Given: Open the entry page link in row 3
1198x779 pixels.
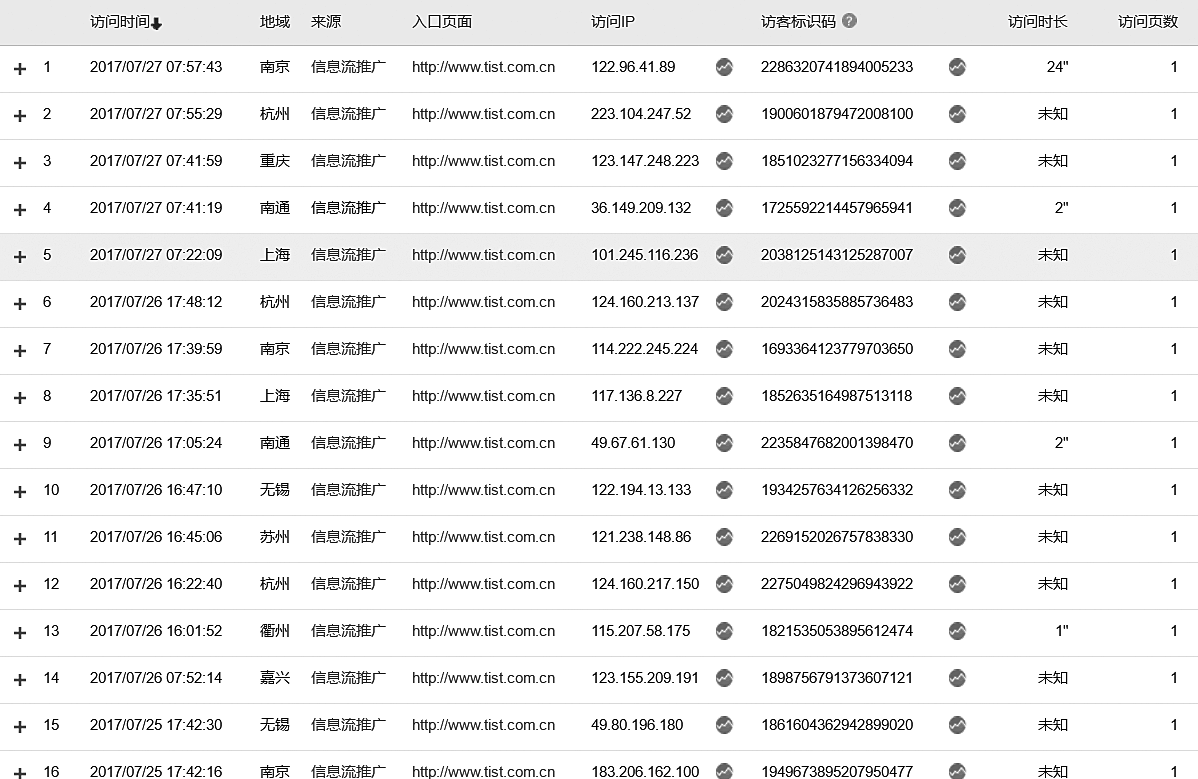Looking at the screenshot, I should point(483,161).
